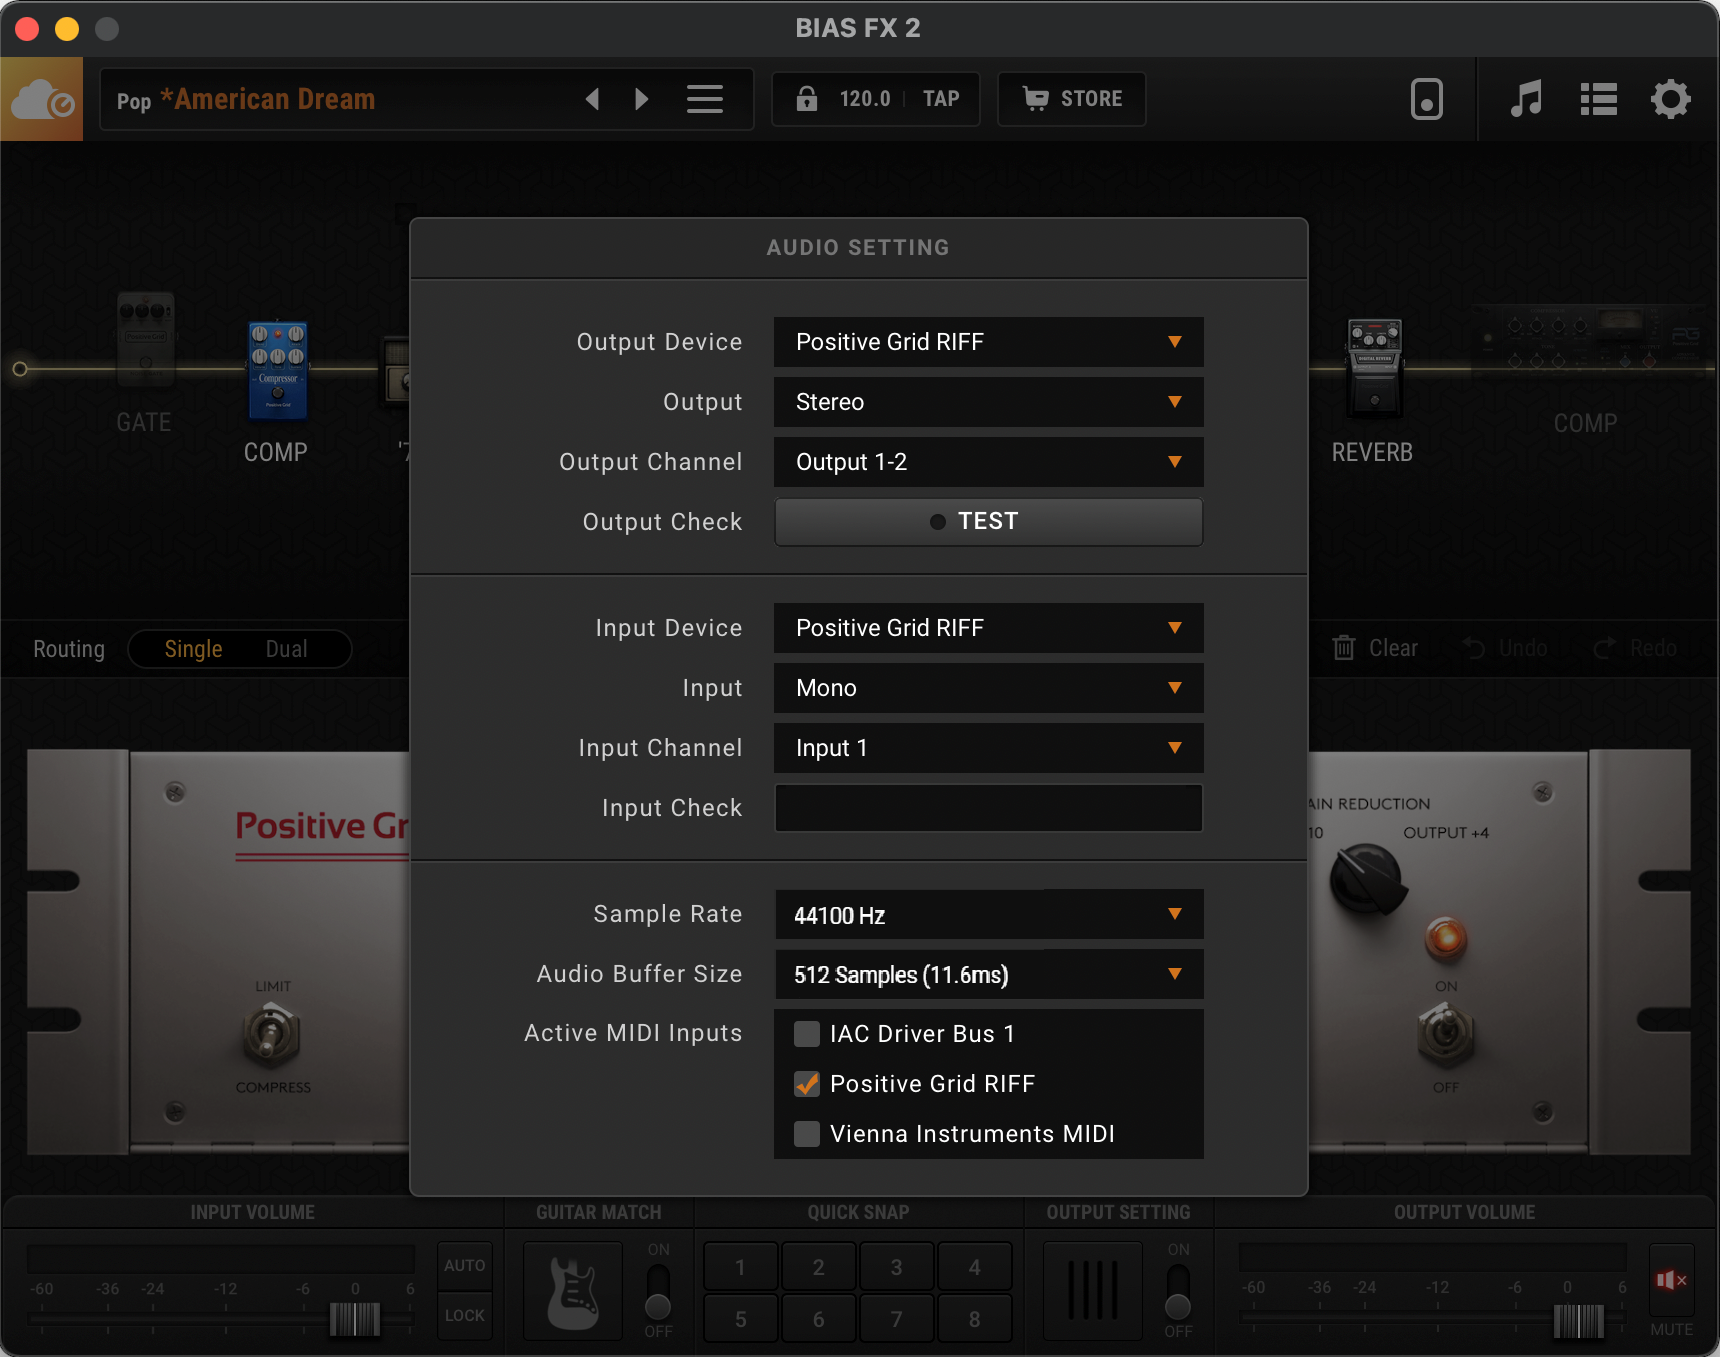Click the Output Check TEST button

tap(989, 522)
